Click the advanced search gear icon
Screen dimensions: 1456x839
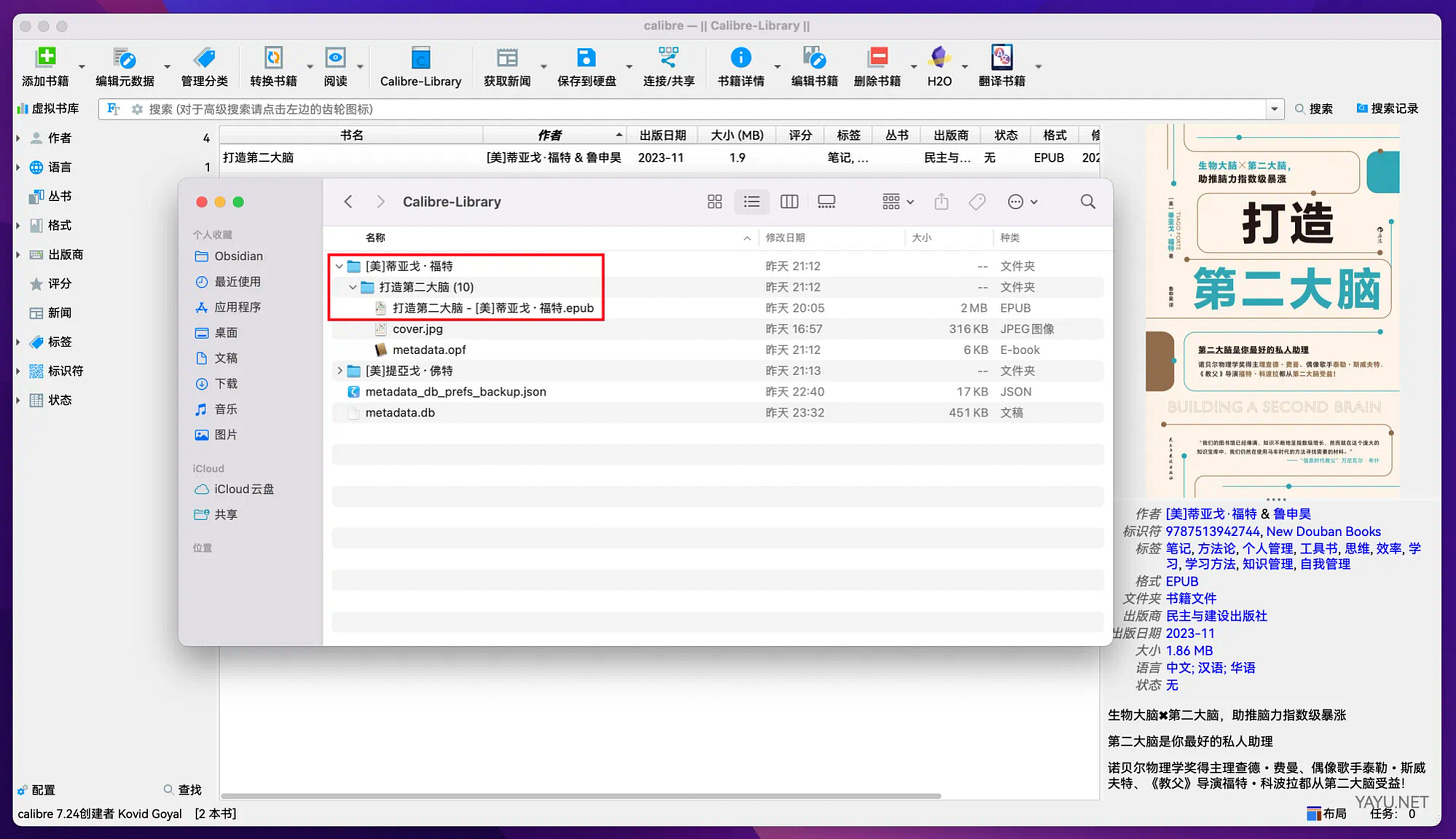[137, 109]
